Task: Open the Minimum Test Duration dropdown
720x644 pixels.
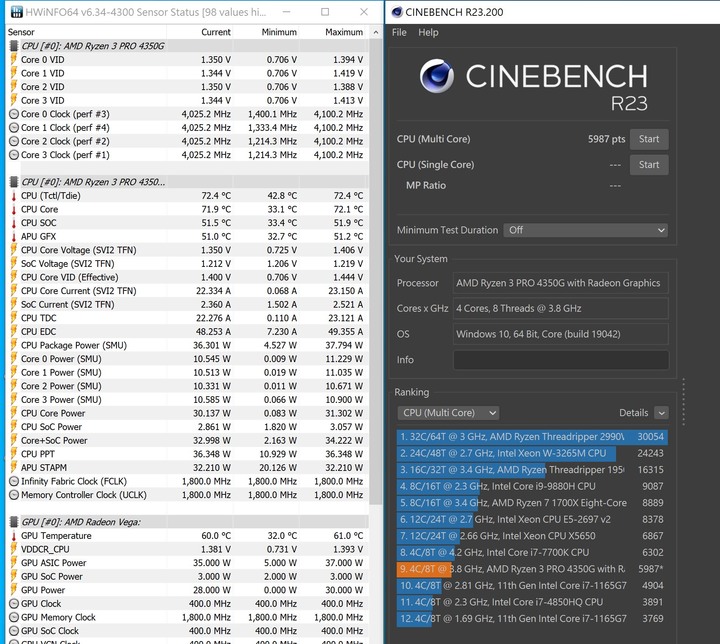Action: [585, 230]
